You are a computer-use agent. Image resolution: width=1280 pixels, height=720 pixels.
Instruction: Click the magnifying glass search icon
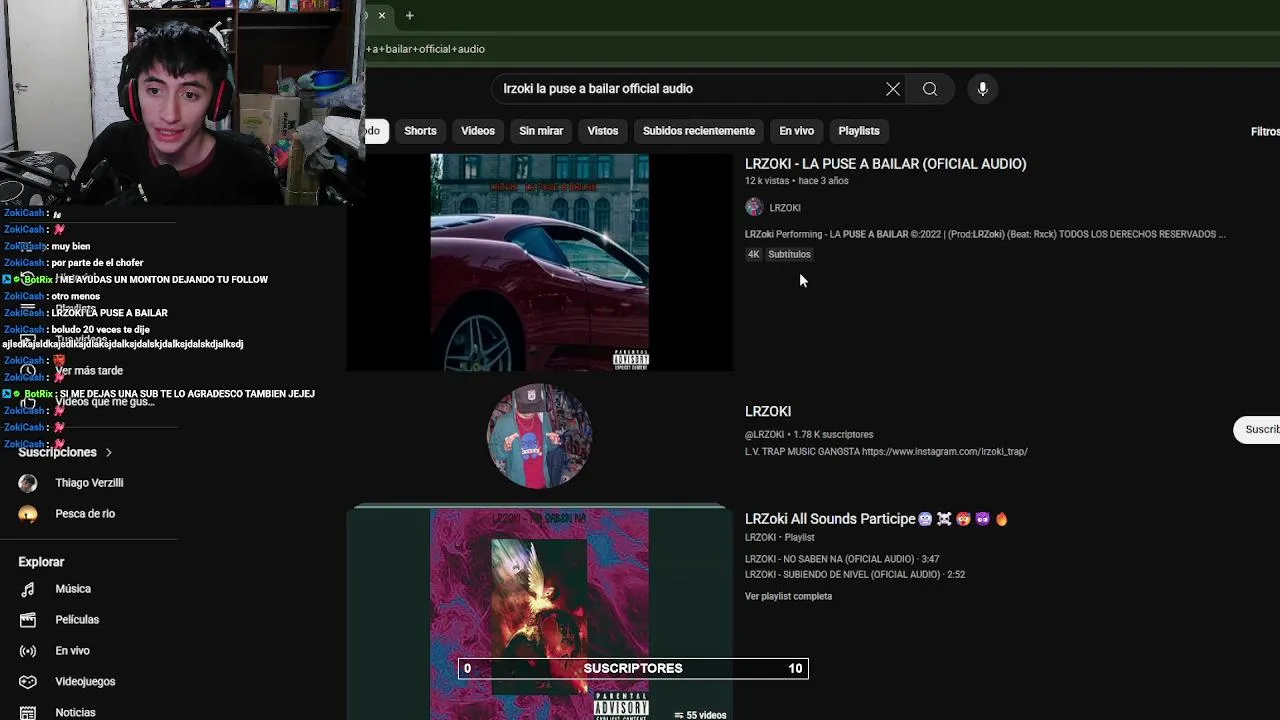pos(930,89)
